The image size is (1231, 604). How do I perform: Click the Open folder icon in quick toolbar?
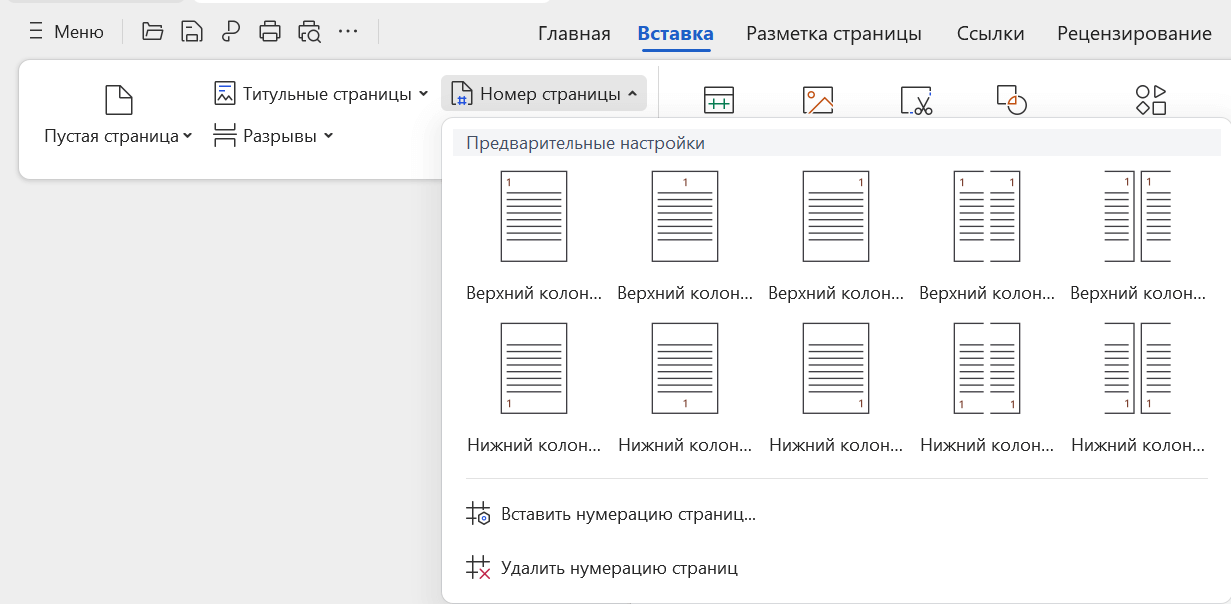[152, 32]
